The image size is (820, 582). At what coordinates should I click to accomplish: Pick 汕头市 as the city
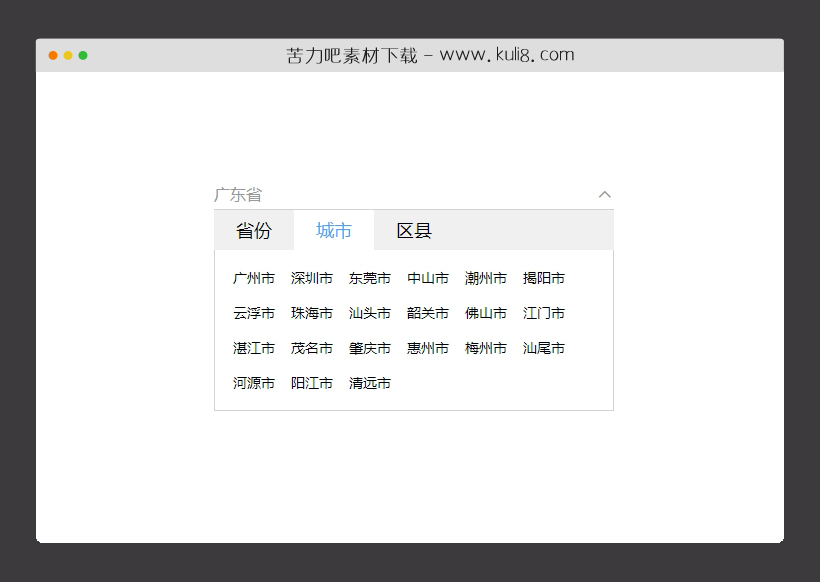coord(369,313)
